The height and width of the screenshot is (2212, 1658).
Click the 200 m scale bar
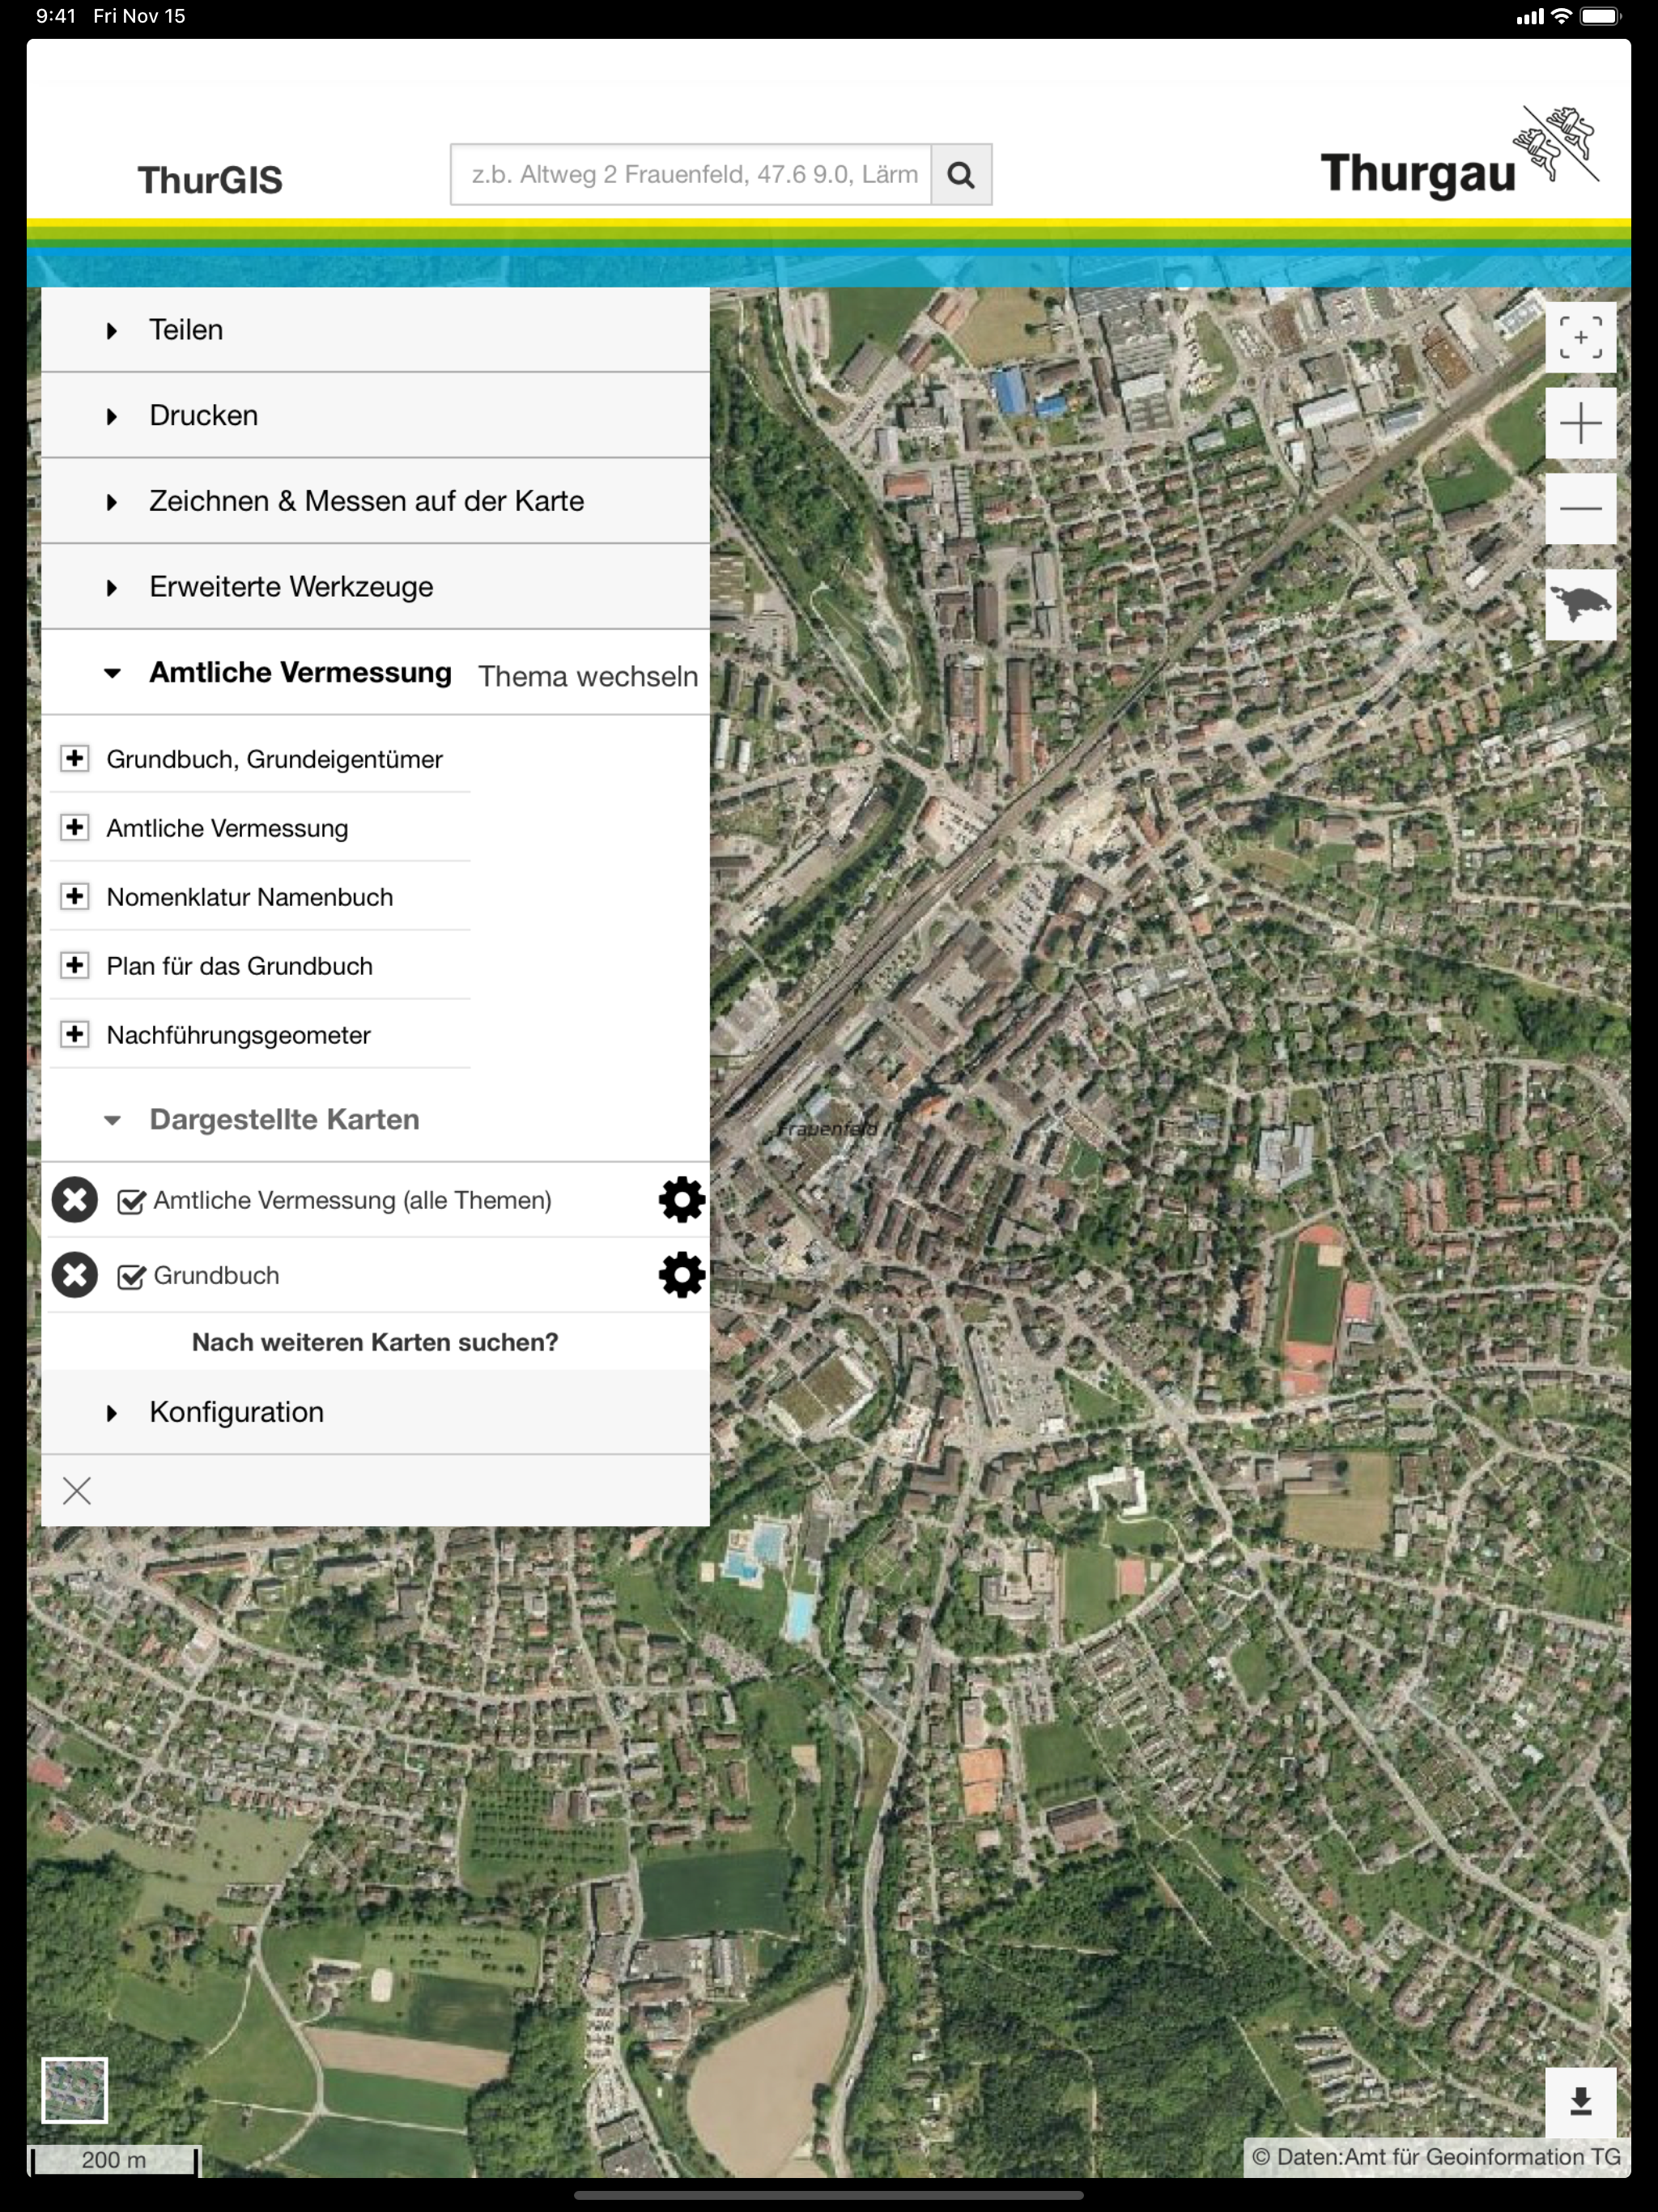tap(114, 2160)
